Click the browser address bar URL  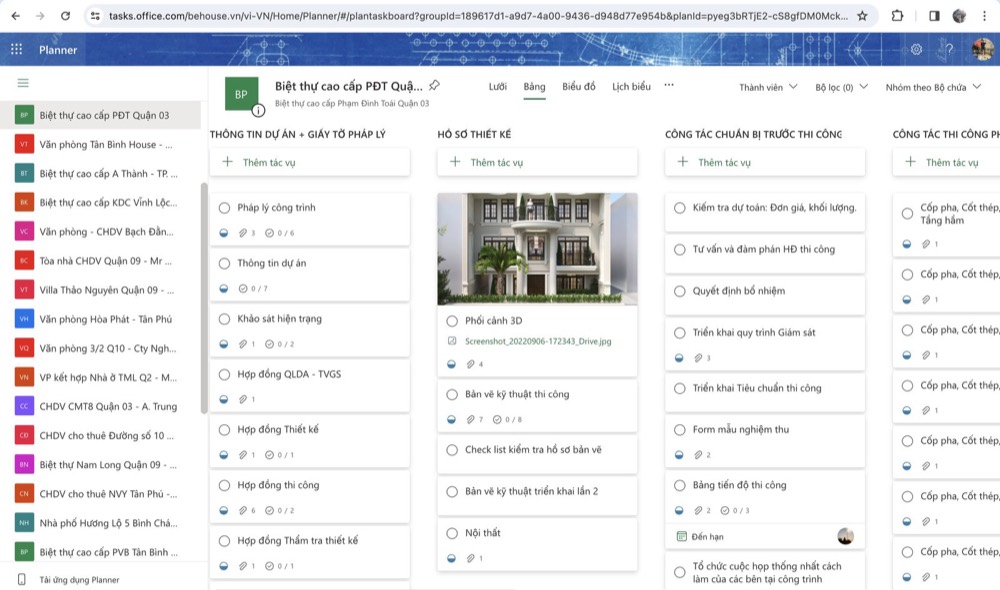click(478, 16)
